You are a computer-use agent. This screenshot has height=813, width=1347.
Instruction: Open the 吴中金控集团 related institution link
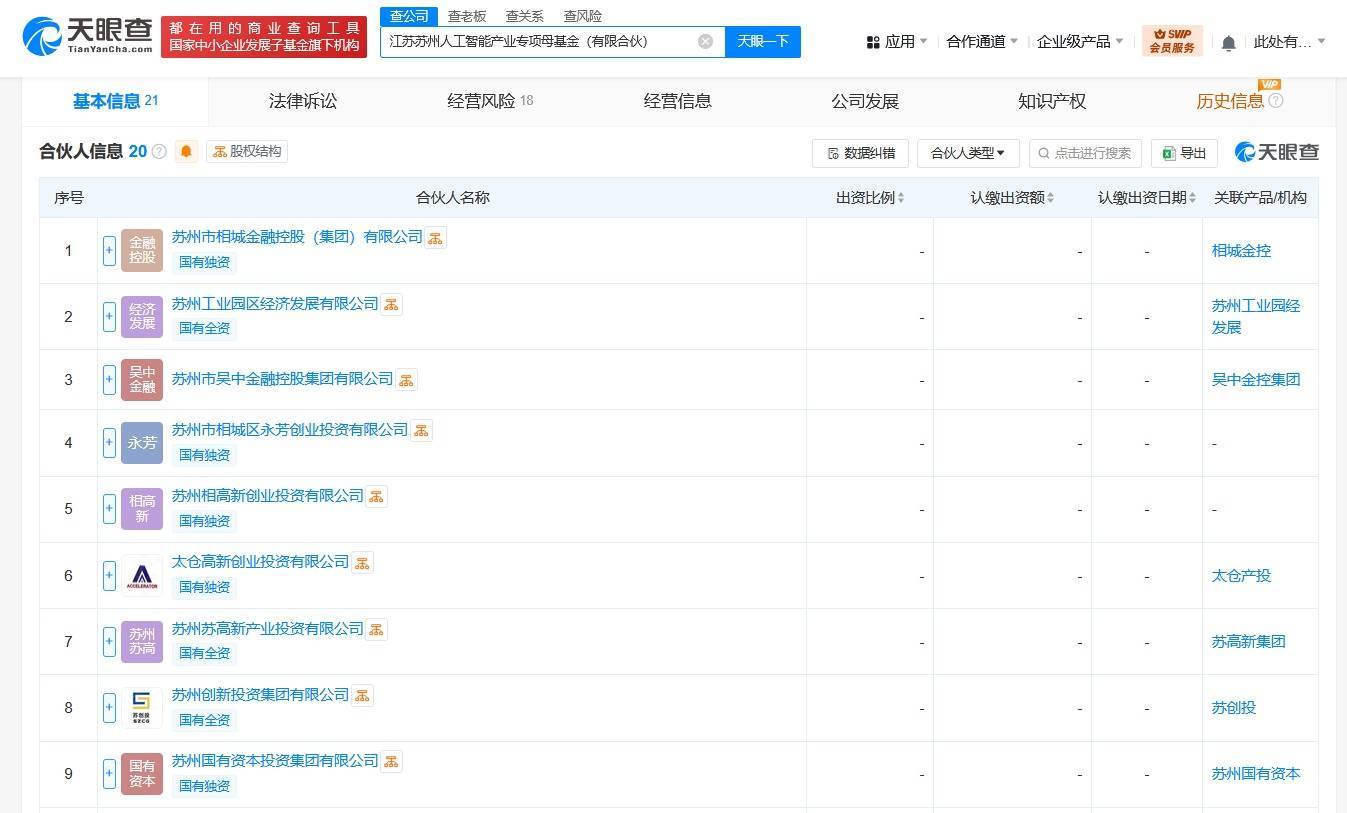pyautogui.click(x=1256, y=380)
